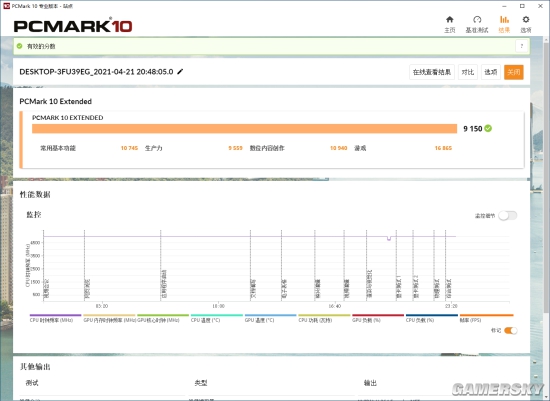Toggle GPU core clock (MHz) legend
This screenshot has width=550, height=401.
click(163, 318)
